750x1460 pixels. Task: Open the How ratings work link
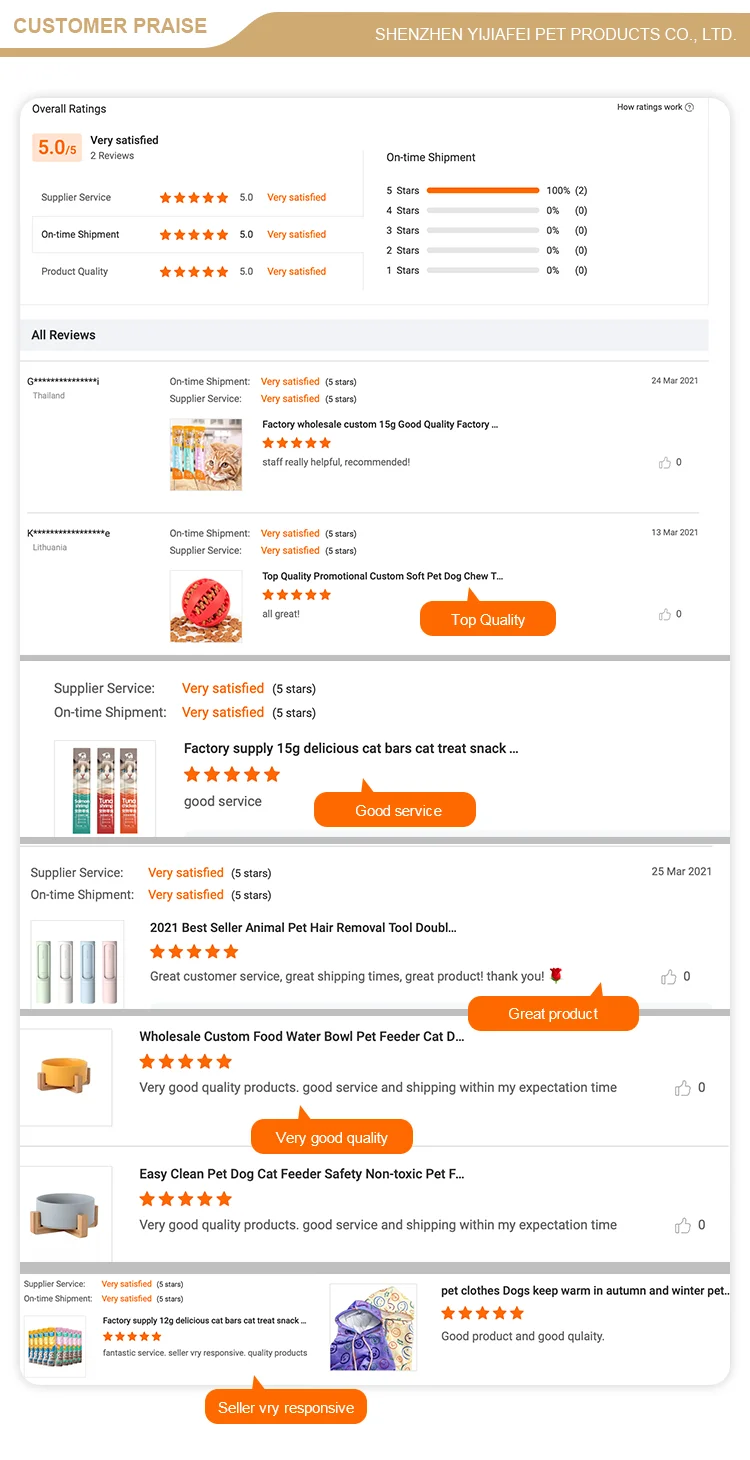click(x=649, y=107)
